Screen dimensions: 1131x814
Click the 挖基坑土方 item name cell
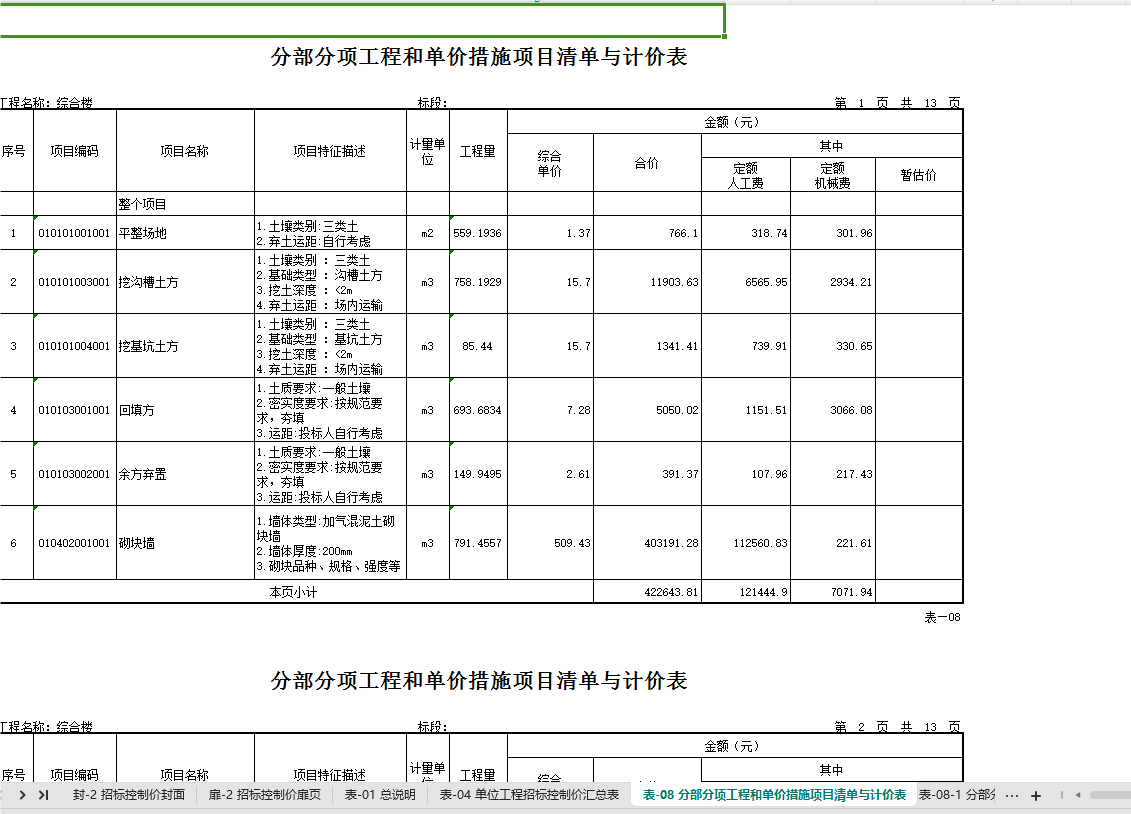click(x=185, y=346)
